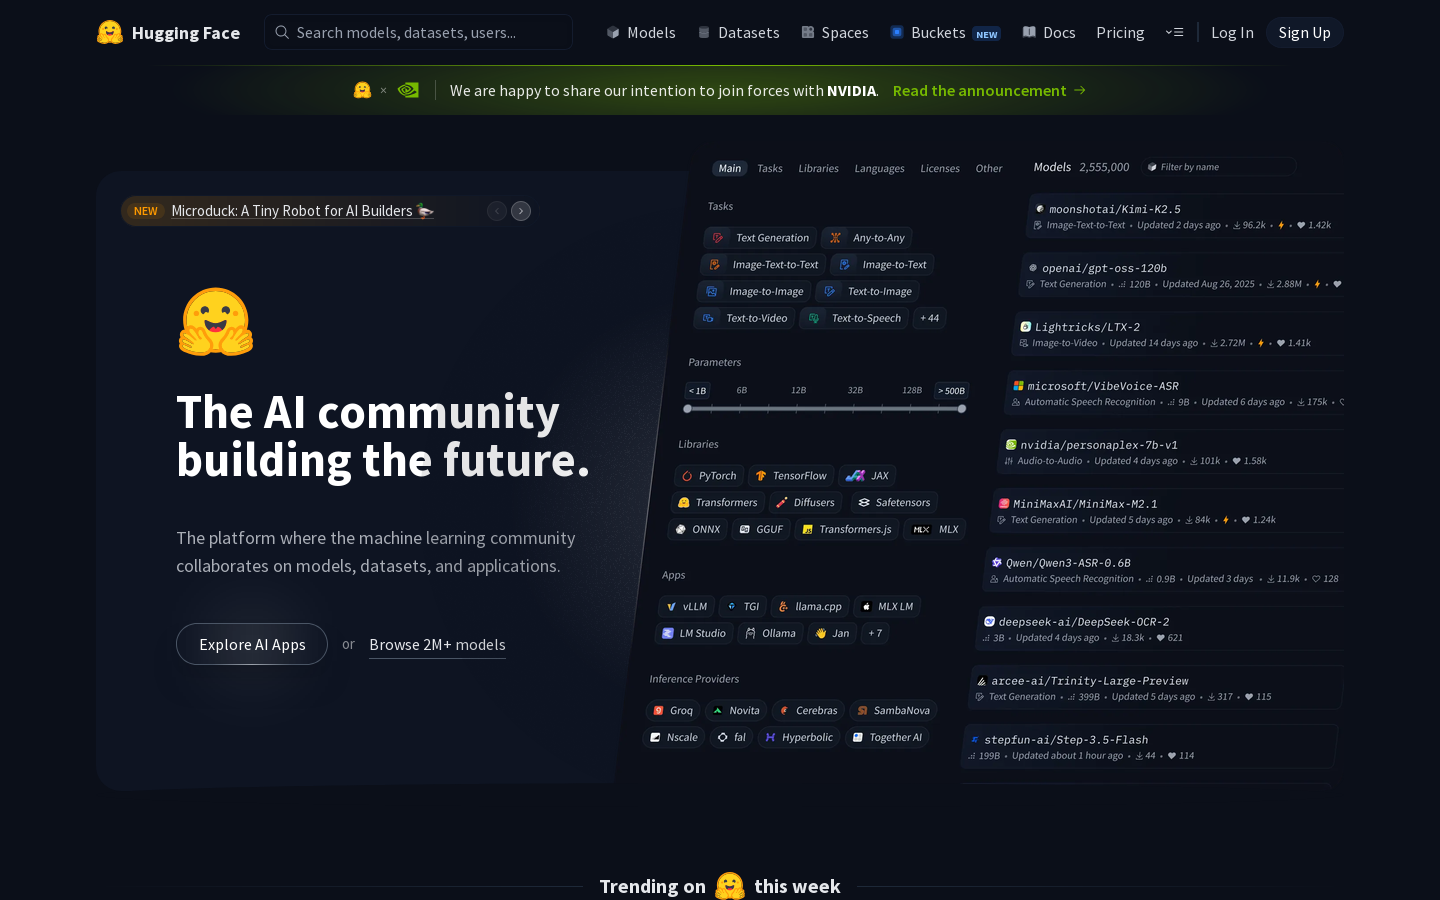Viewport: 1440px width, 900px height.
Task: Click the JAX library icon
Action: click(x=855, y=476)
